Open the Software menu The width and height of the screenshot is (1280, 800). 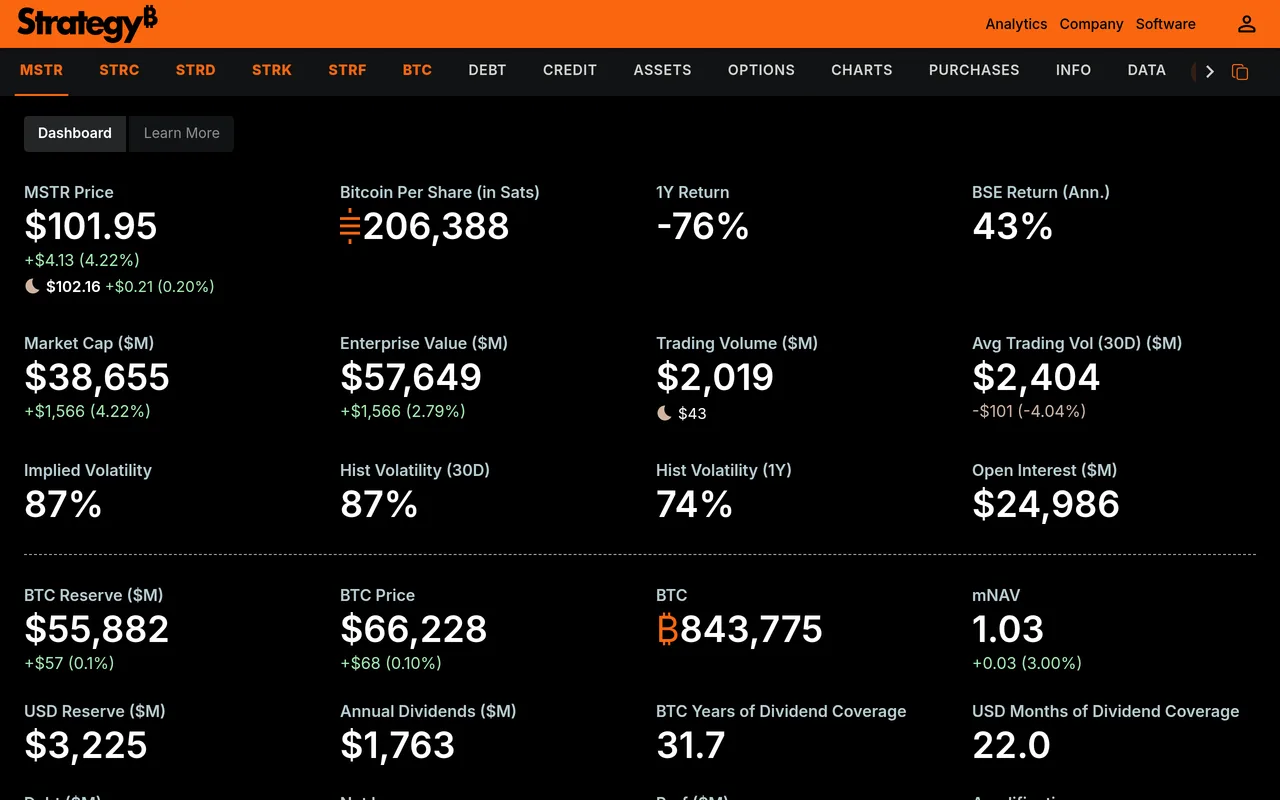tap(1165, 24)
